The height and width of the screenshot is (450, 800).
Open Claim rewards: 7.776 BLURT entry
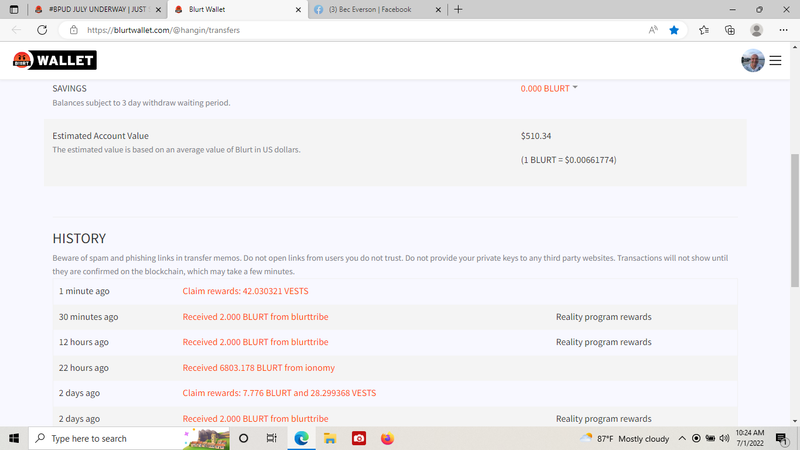279,393
